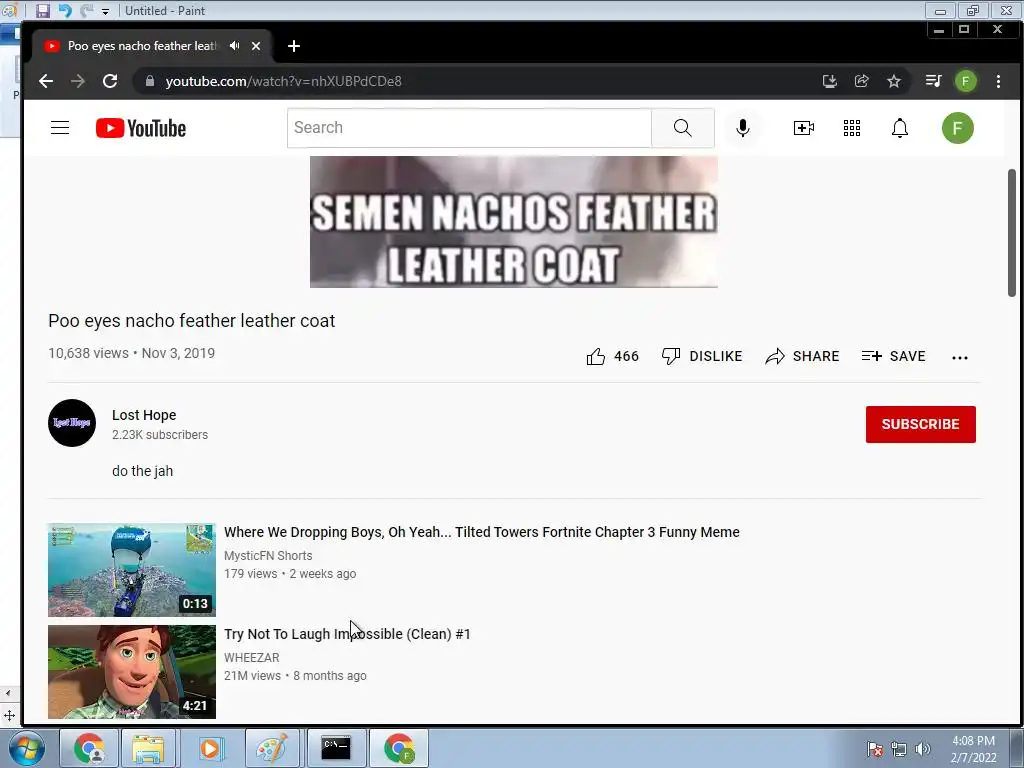
Task: Open the Create video camera icon
Action: point(803,128)
